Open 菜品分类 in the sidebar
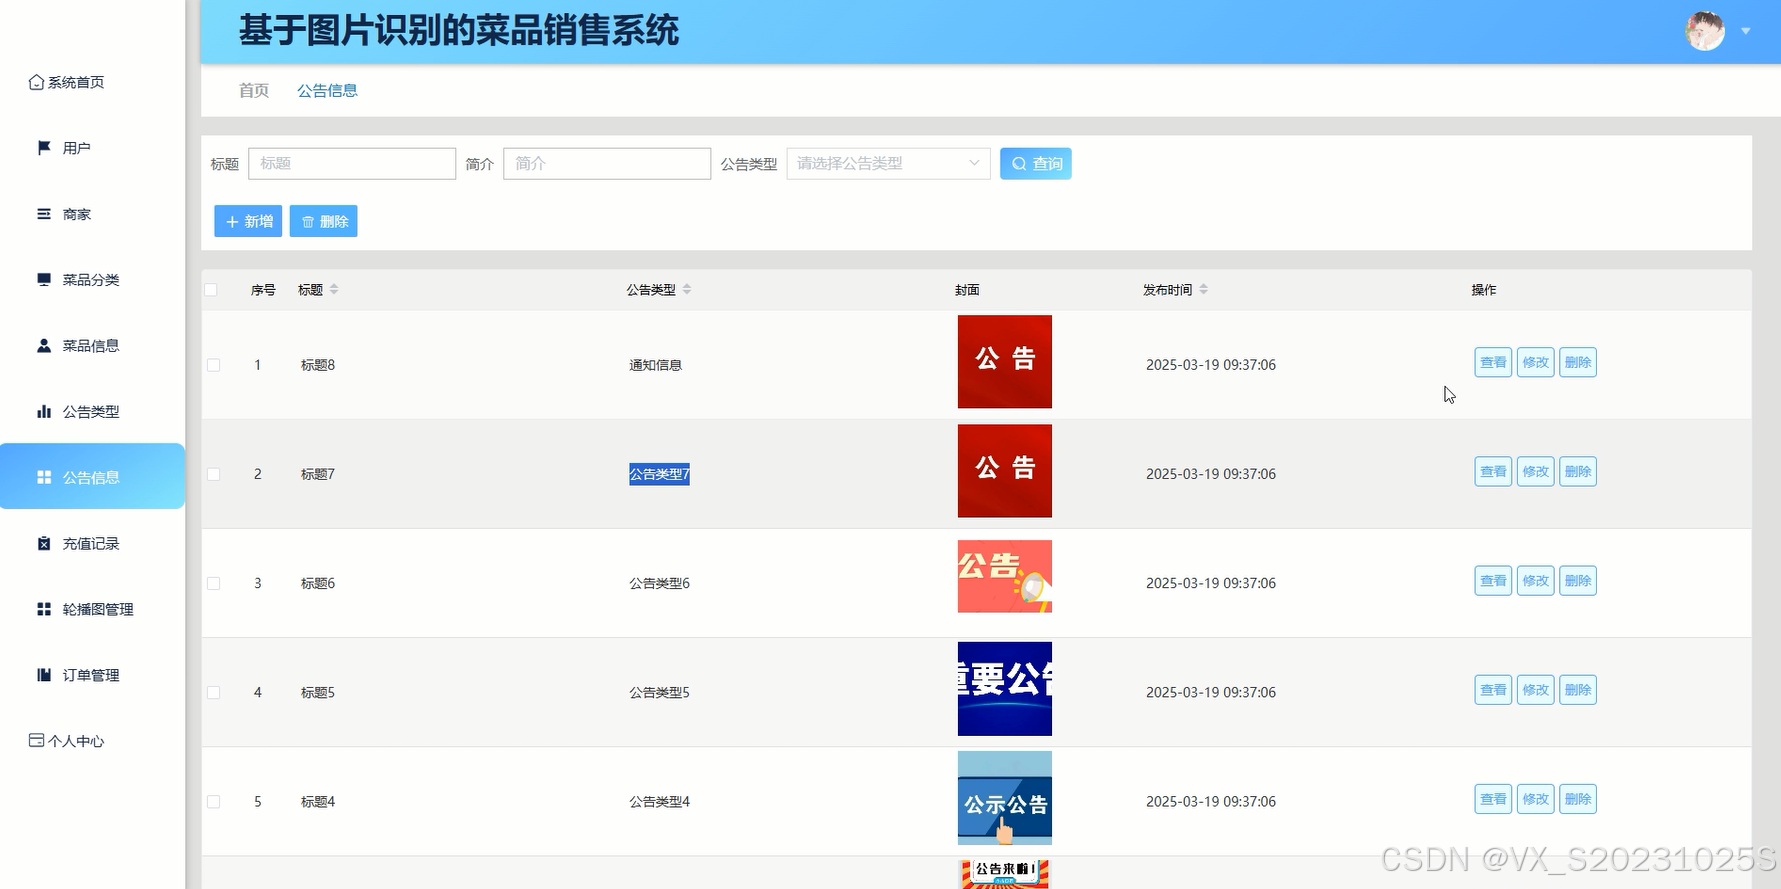Viewport: 1781px width, 889px height. [92, 280]
